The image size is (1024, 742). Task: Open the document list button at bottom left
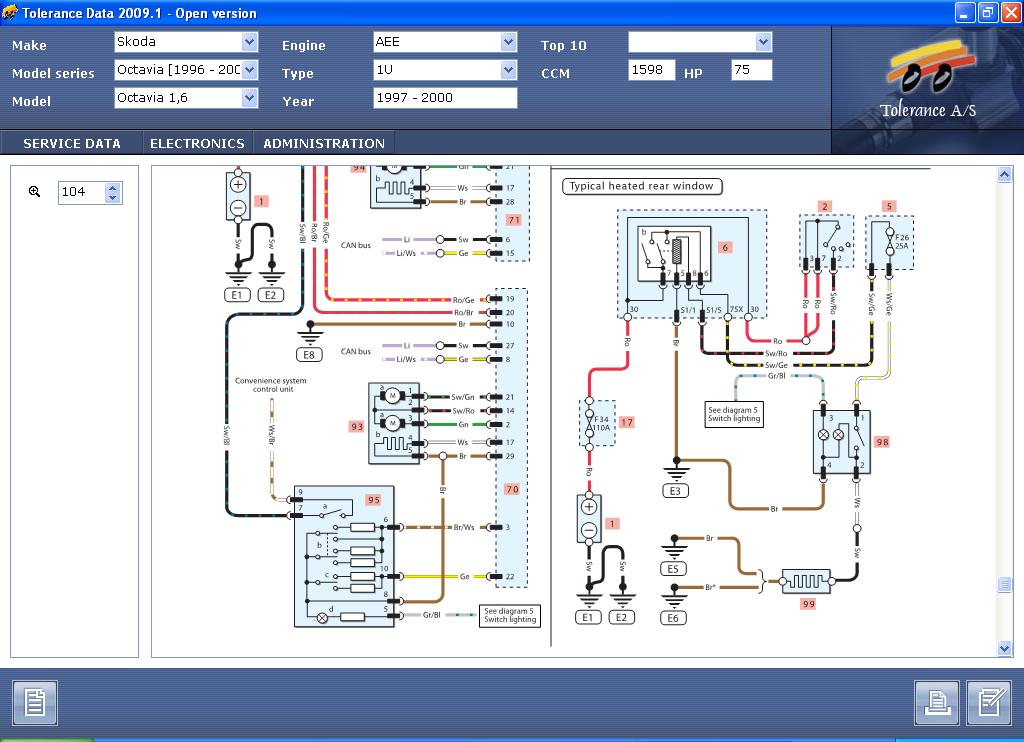pyautogui.click(x=35, y=703)
